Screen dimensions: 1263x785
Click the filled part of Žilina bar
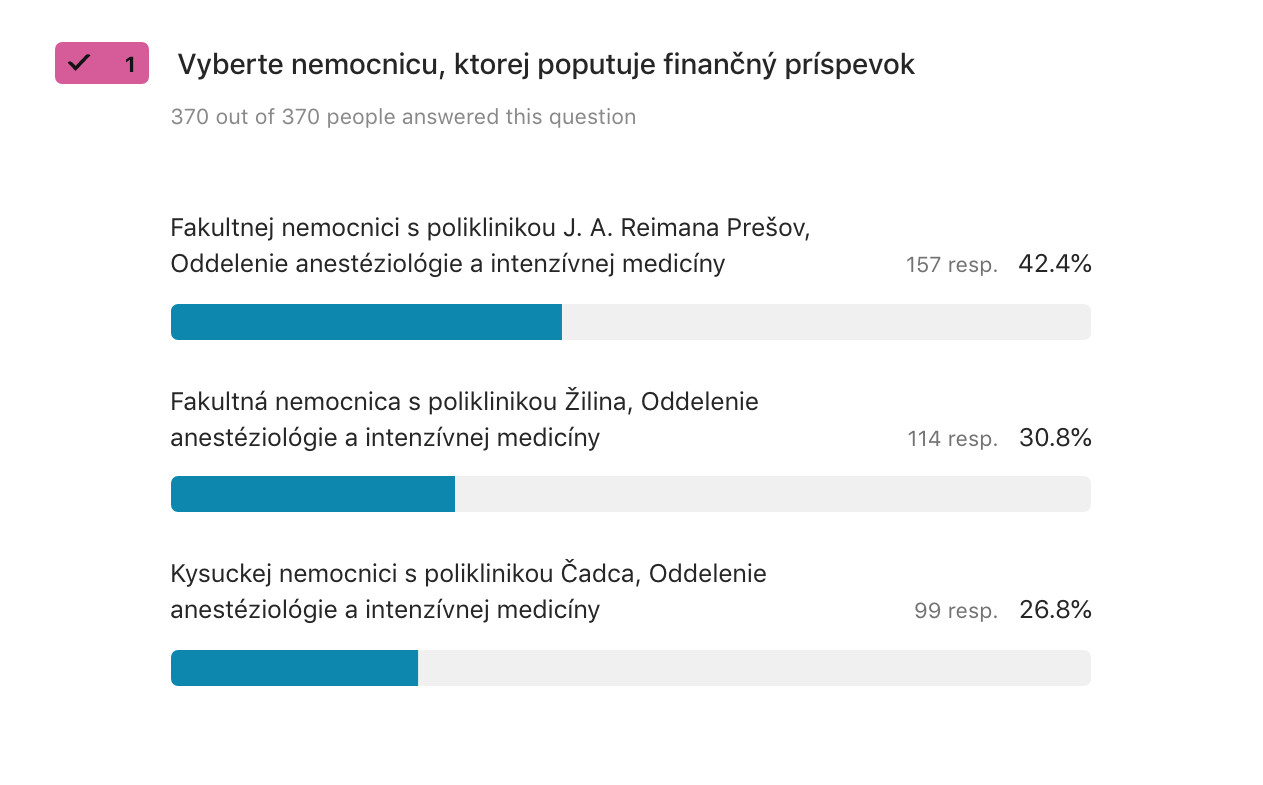click(x=313, y=494)
